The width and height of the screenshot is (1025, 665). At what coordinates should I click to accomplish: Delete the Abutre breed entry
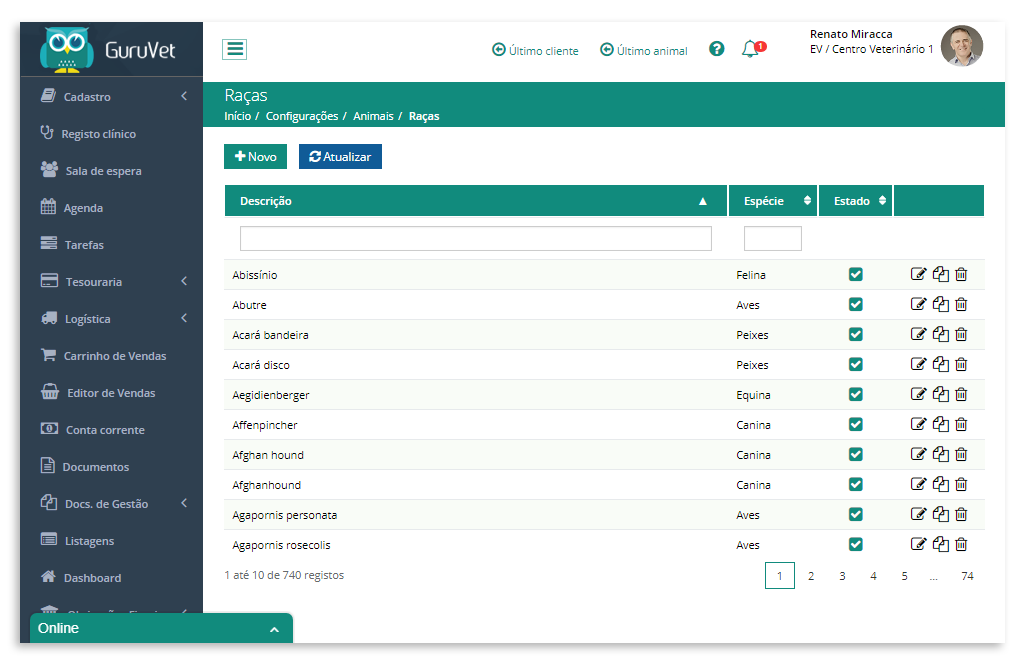tap(961, 305)
